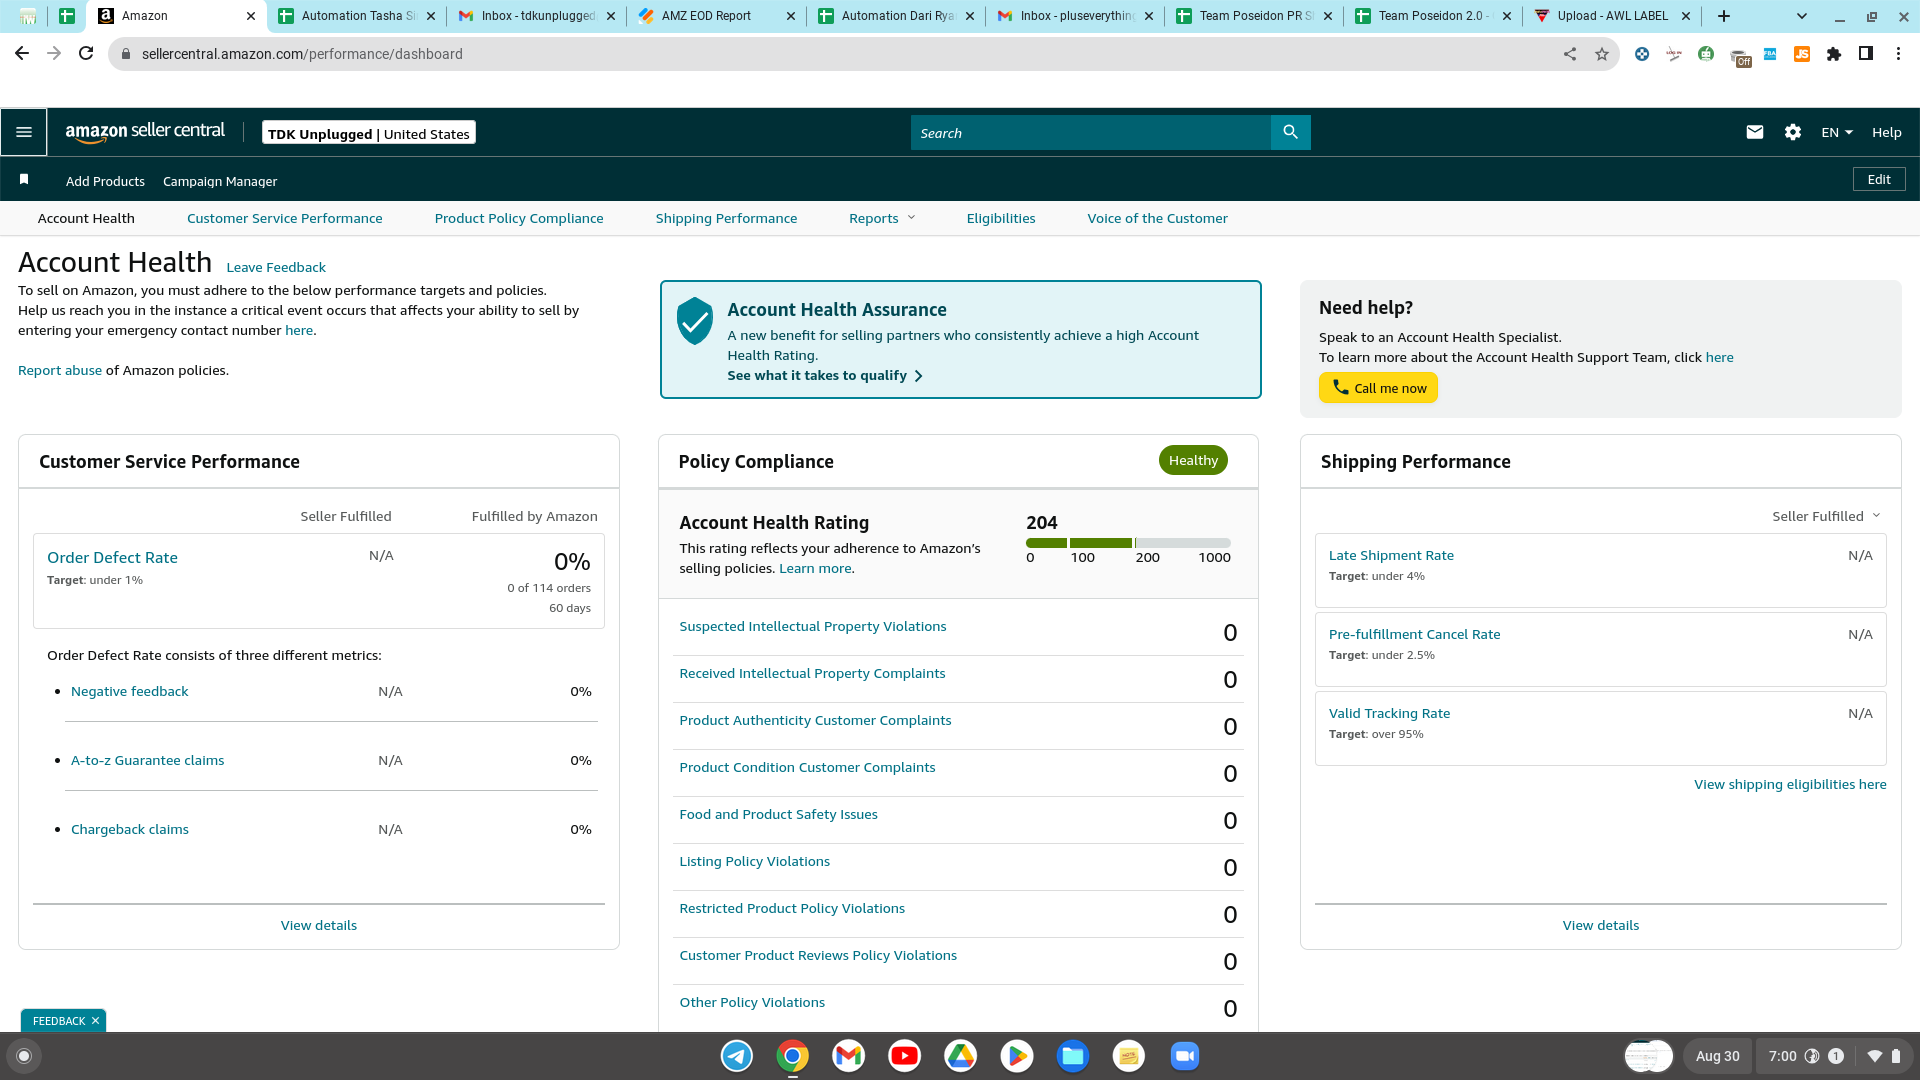Image resolution: width=1920 pixels, height=1080 pixels.
Task: Open the Negative feedback metric link
Action: pos(129,691)
